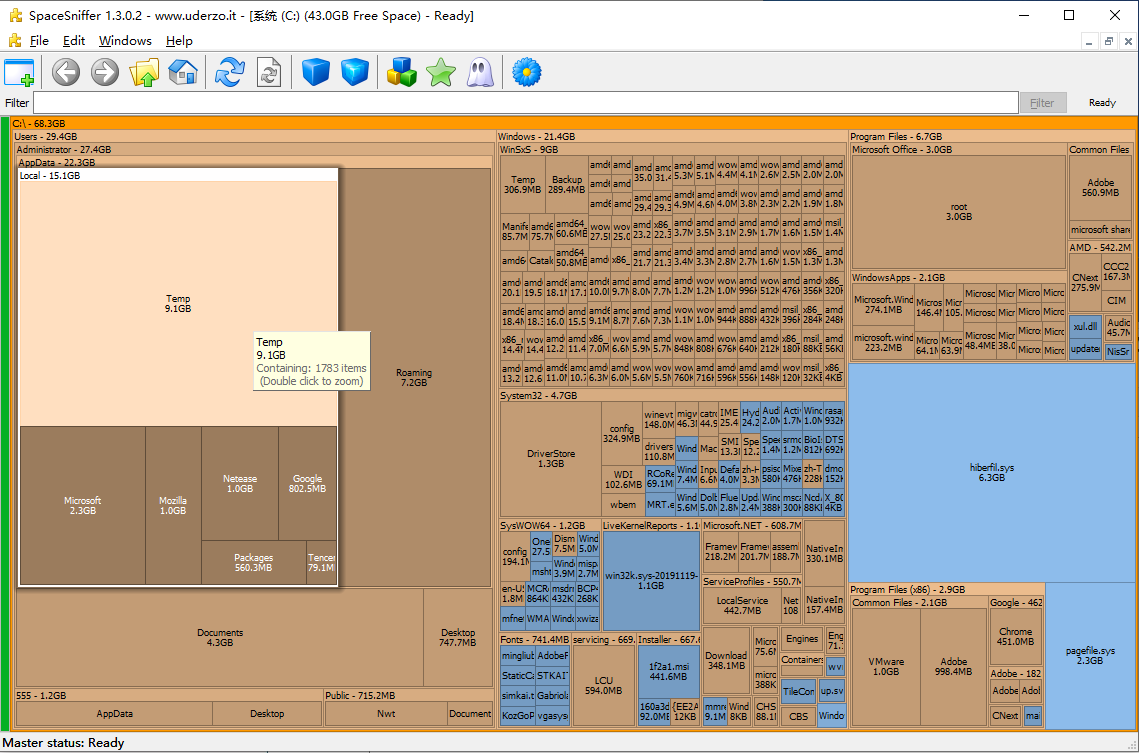Go to the Home view
This screenshot has height=753, width=1139.
pyautogui.click(x=183, y=72)
